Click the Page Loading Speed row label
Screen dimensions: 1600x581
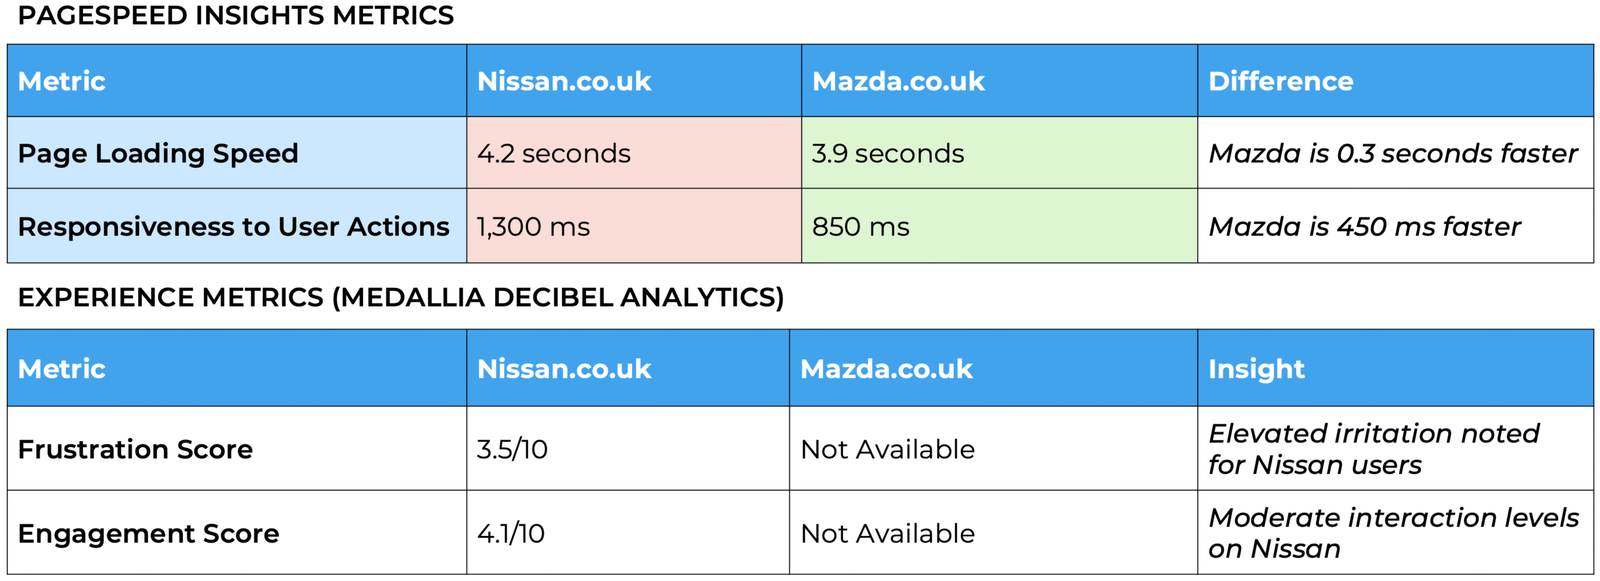[x=158, y=153]
